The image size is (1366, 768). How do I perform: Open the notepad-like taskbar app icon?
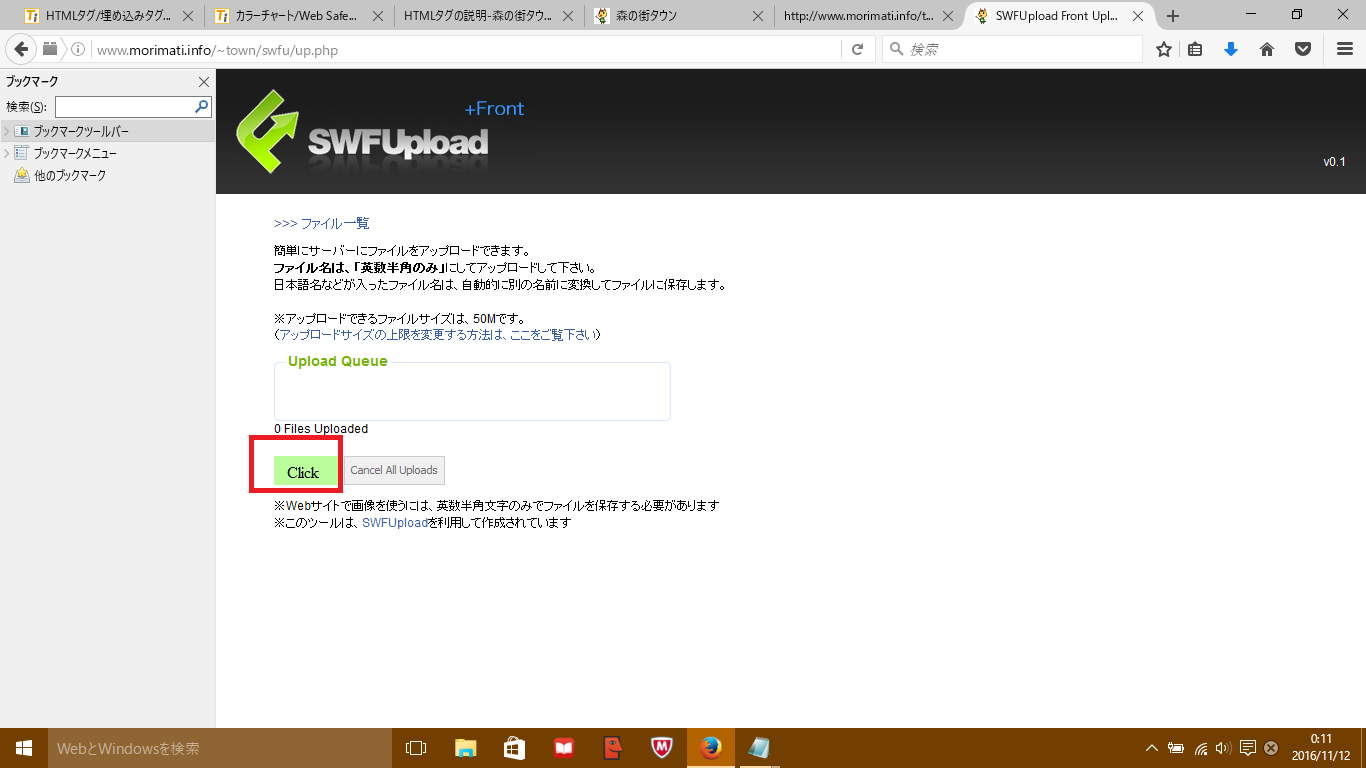pos(759,748)
